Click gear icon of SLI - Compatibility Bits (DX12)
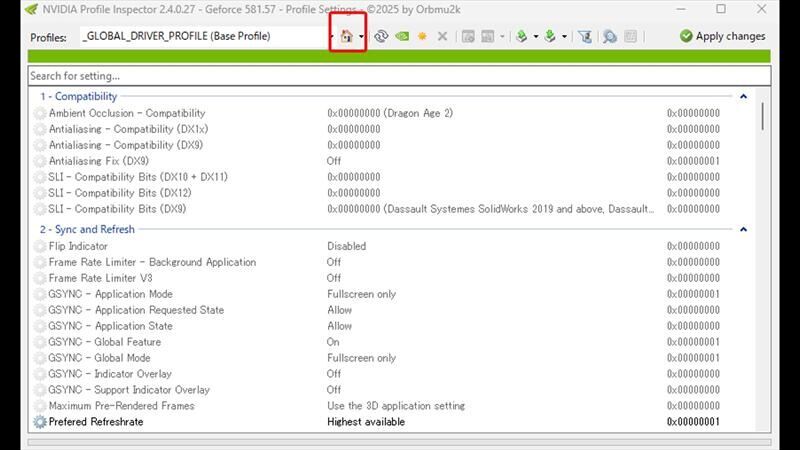 pyautogui.click(x=40, y=193)
